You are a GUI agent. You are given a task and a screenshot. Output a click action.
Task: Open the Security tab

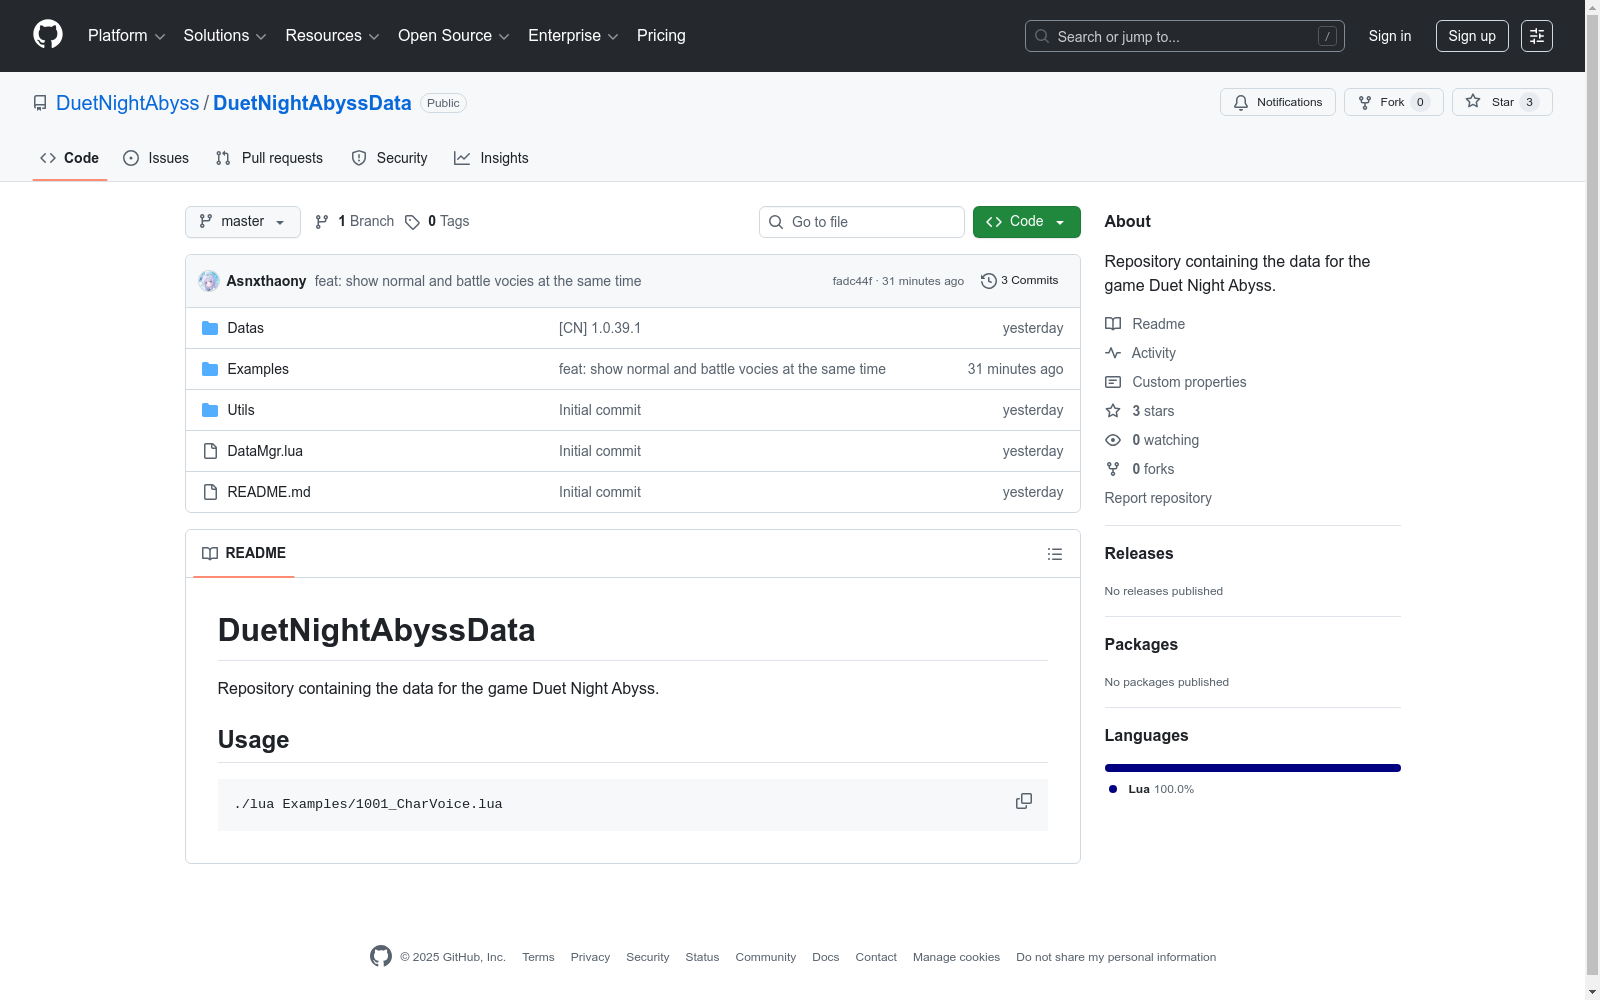(390, 158)
